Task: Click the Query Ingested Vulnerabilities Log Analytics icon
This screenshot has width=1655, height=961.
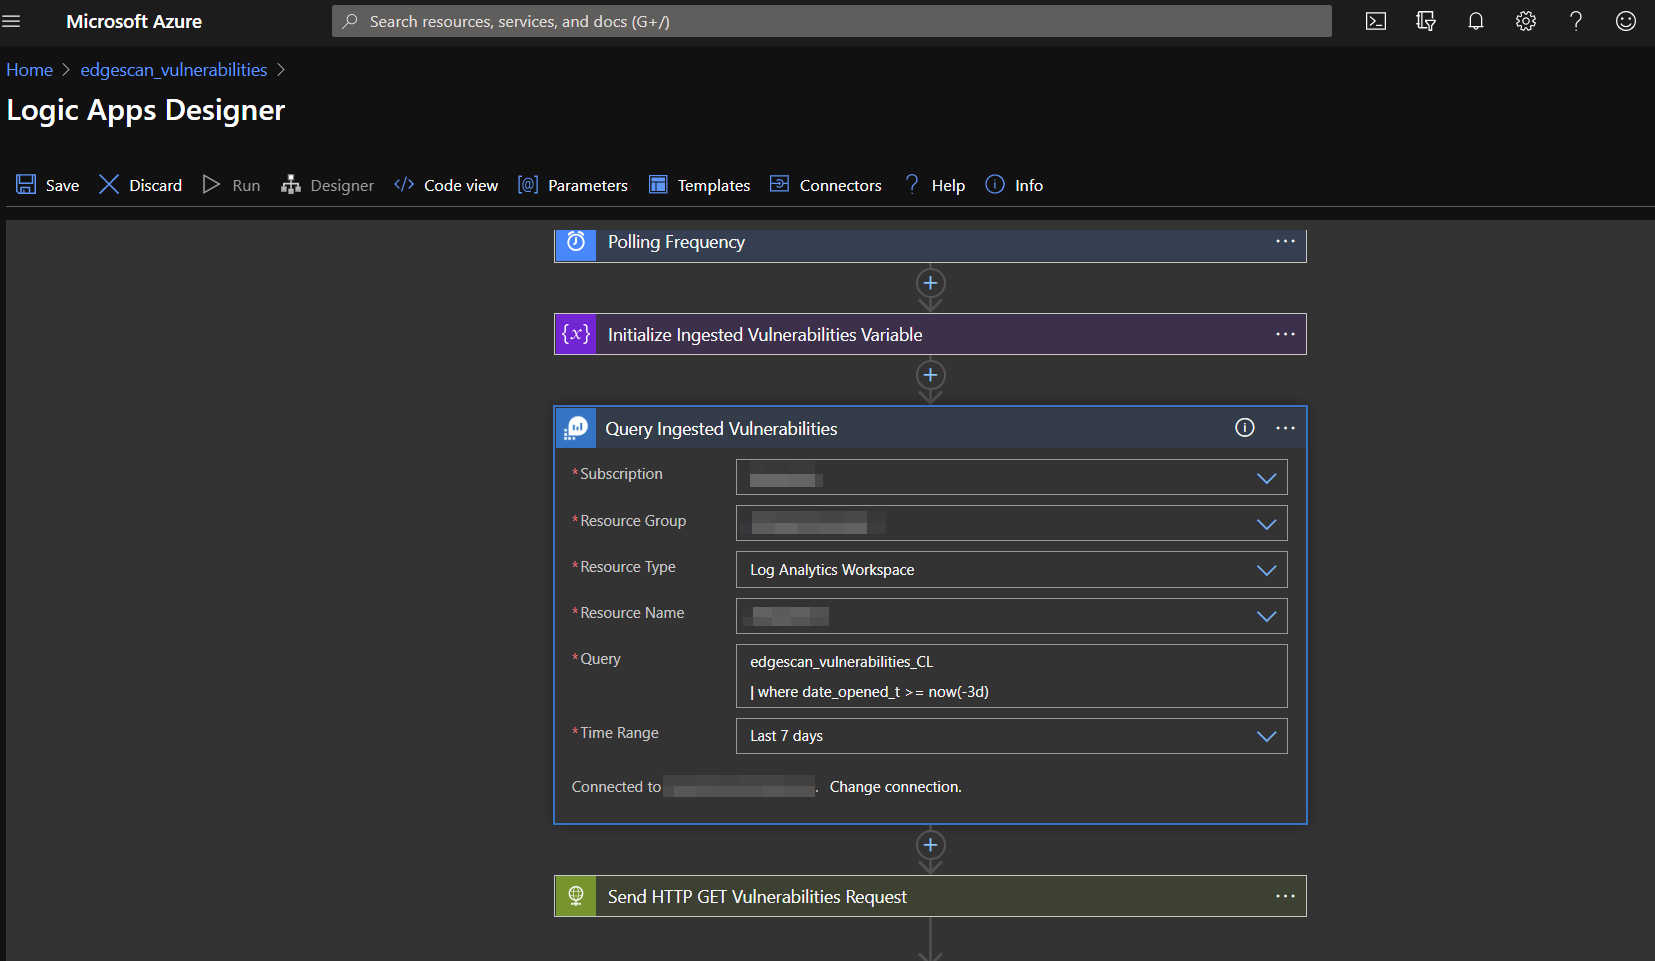Action: 576,428
